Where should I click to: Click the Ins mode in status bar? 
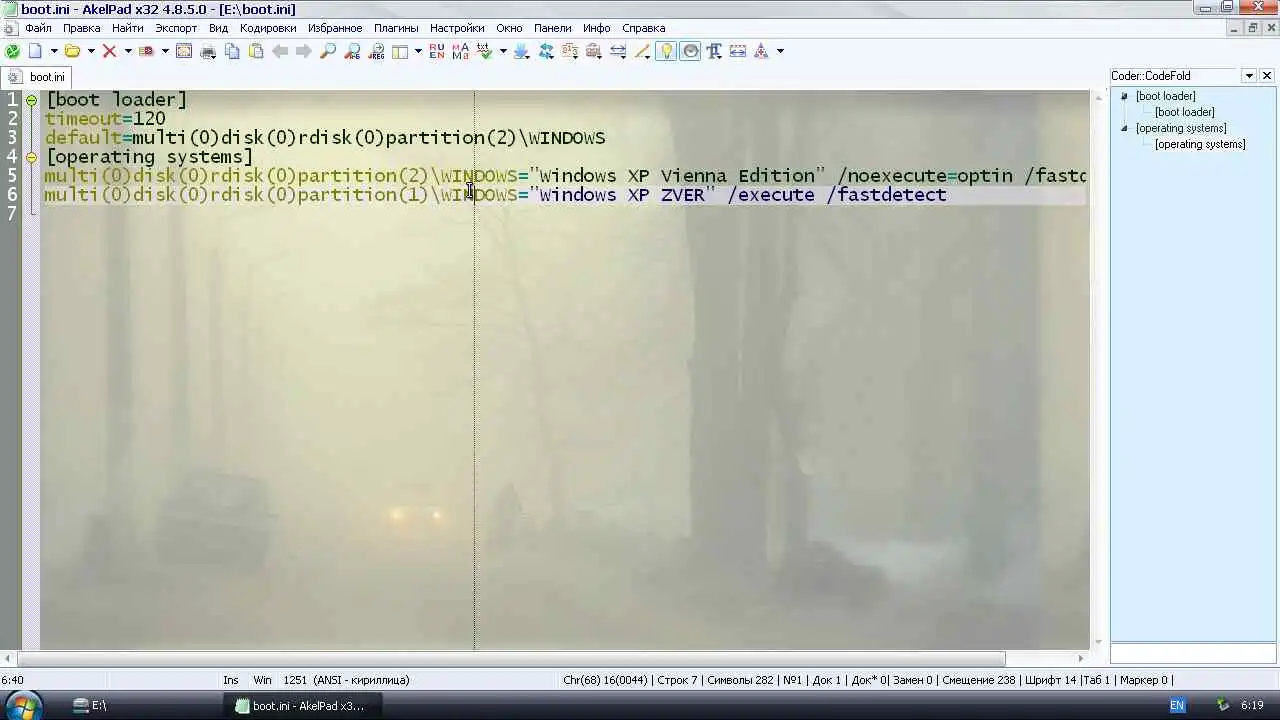click(231, 680)
